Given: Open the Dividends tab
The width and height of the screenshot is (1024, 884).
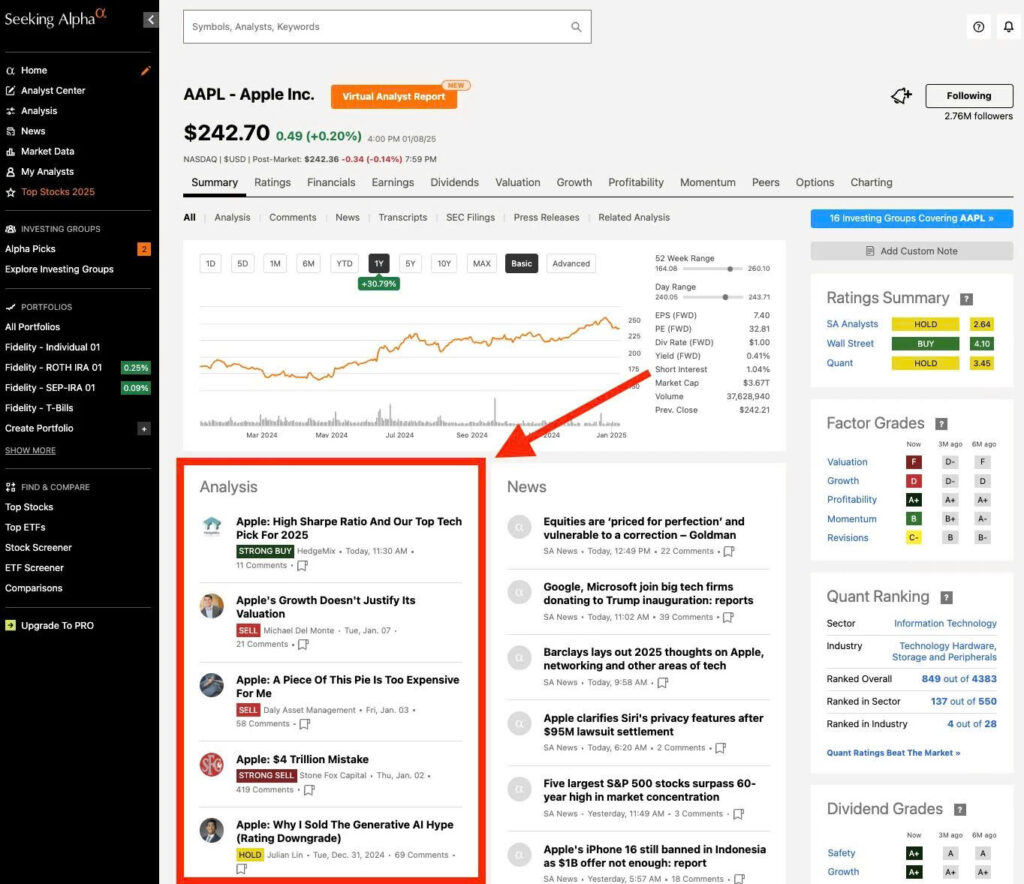Looking at the screenshot, I should (455, 183).
